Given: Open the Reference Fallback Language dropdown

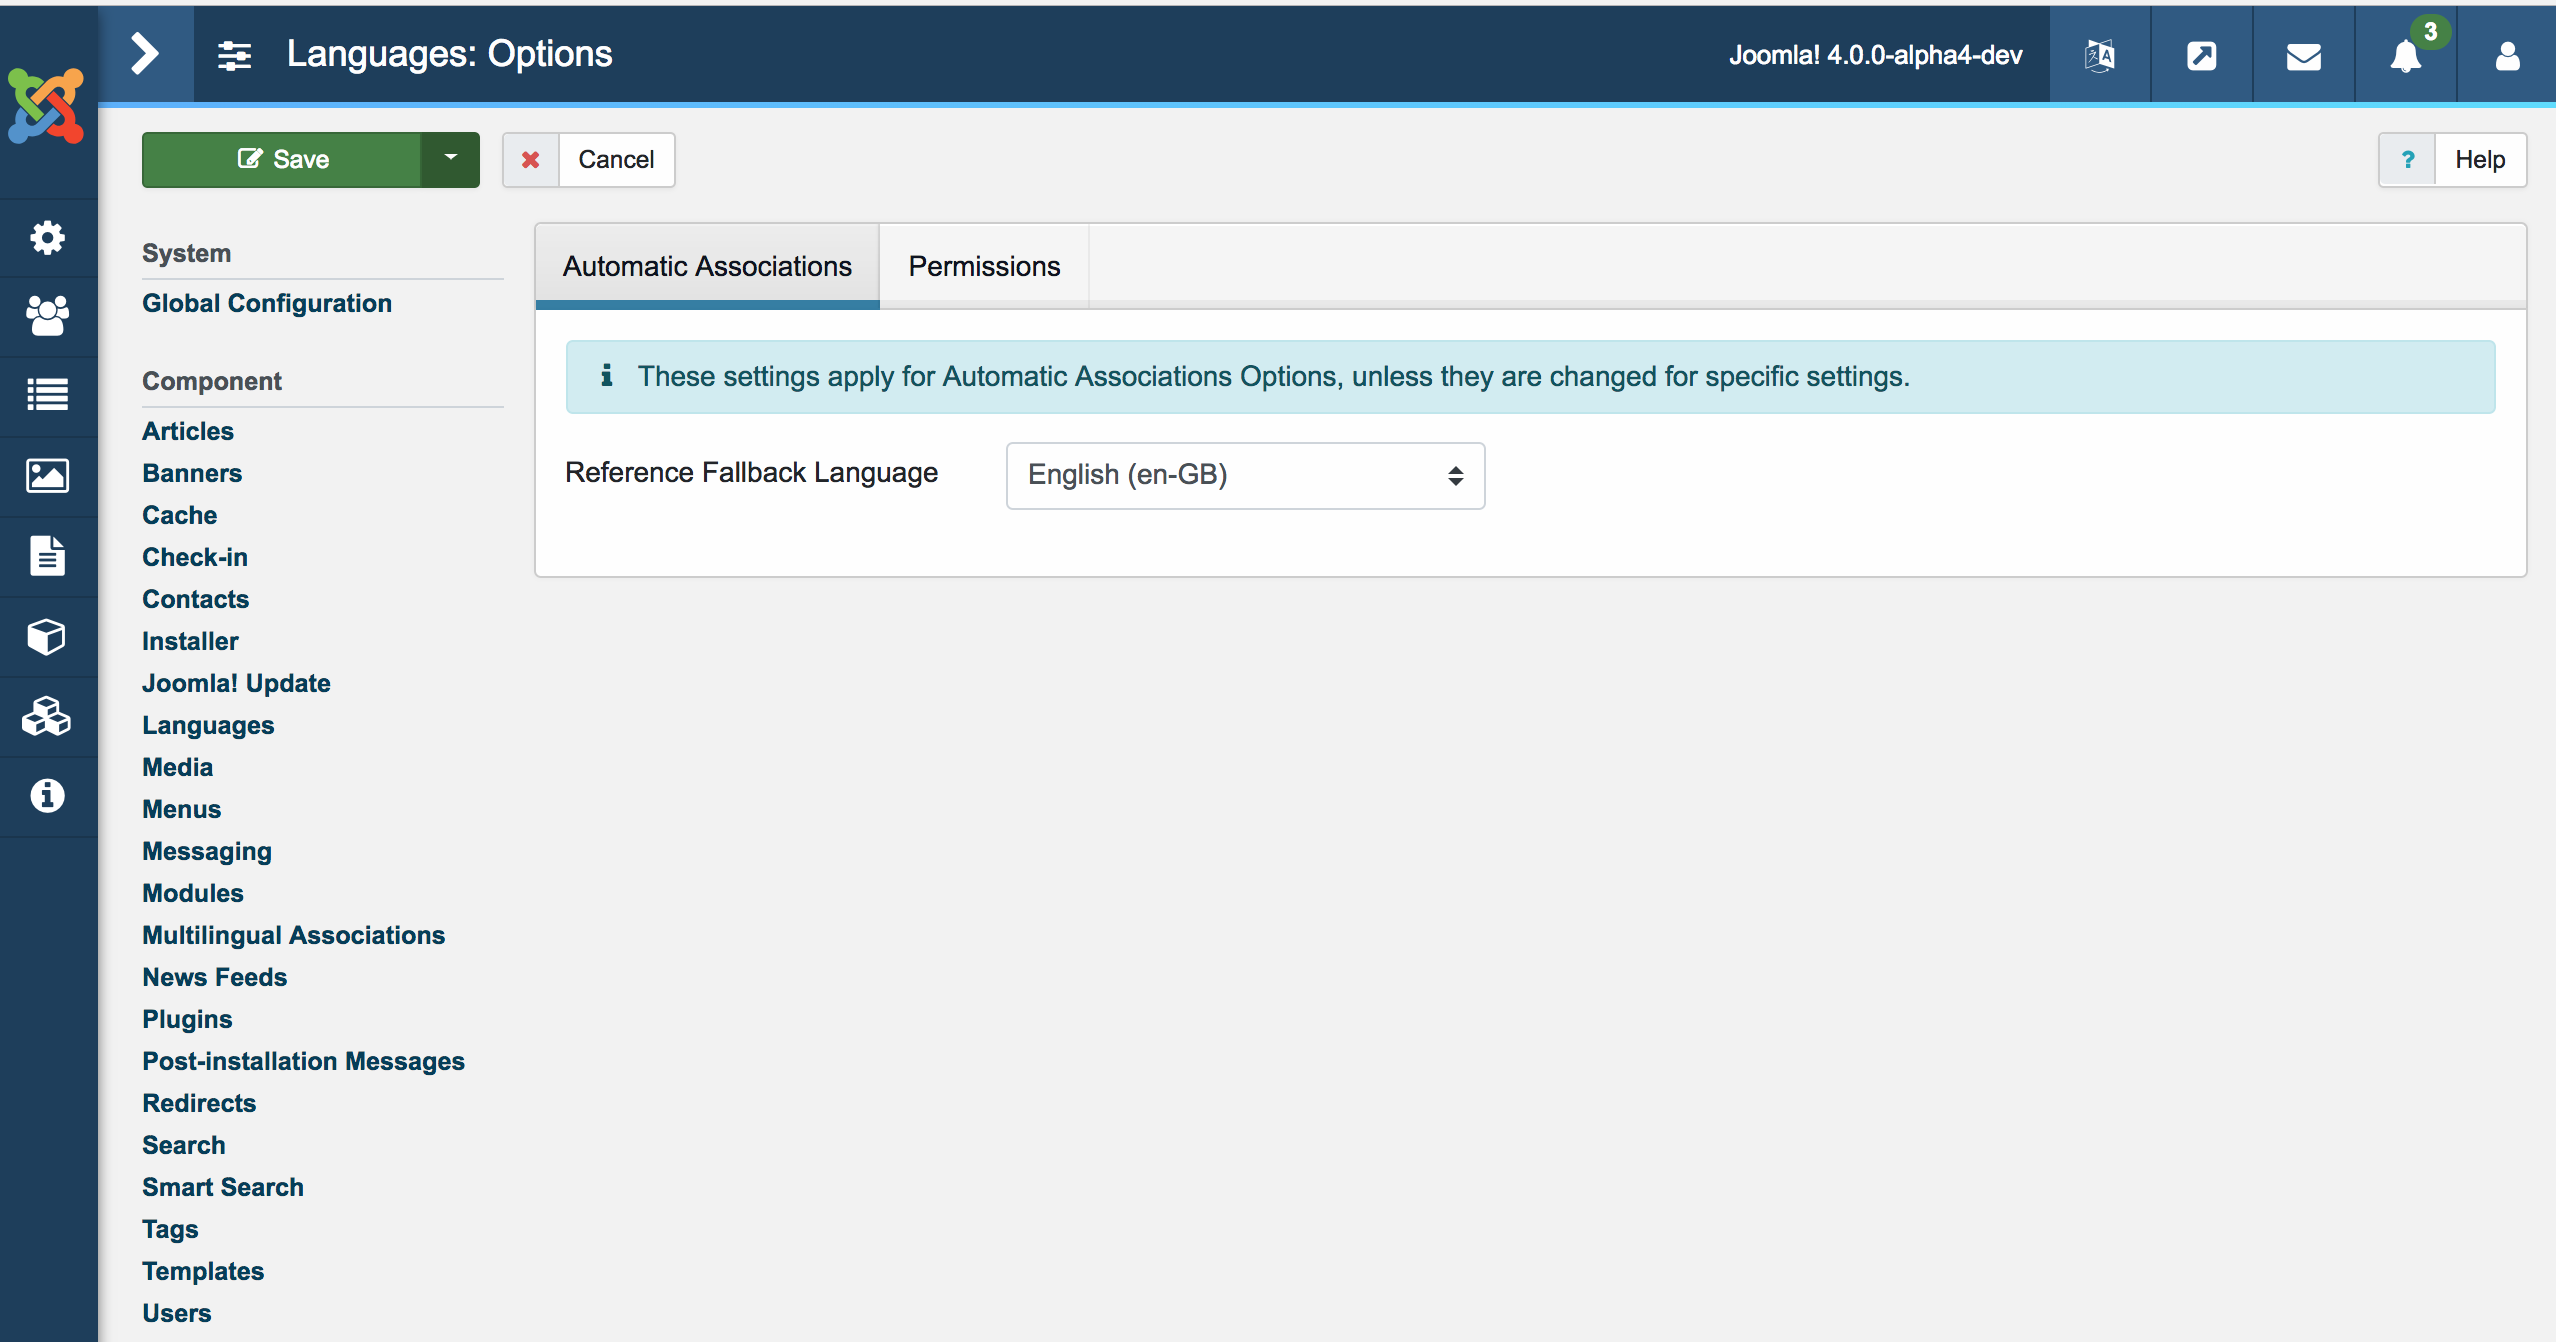Looking at the screenshot, I should point(1244,475).
